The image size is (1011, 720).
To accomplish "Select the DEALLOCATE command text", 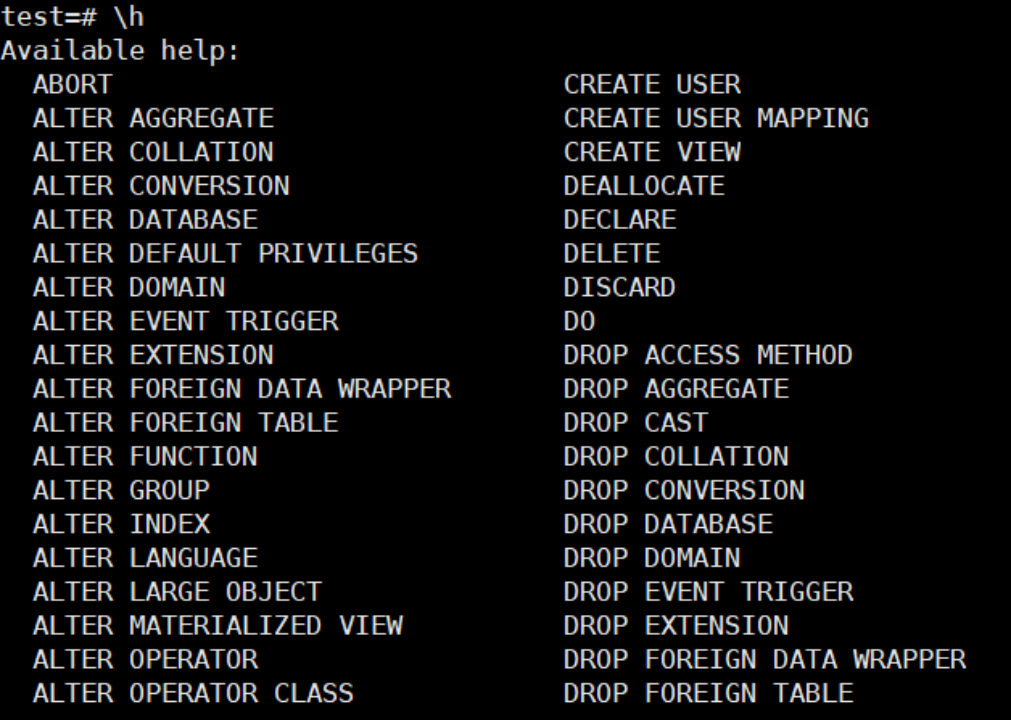I will [644, 186].
